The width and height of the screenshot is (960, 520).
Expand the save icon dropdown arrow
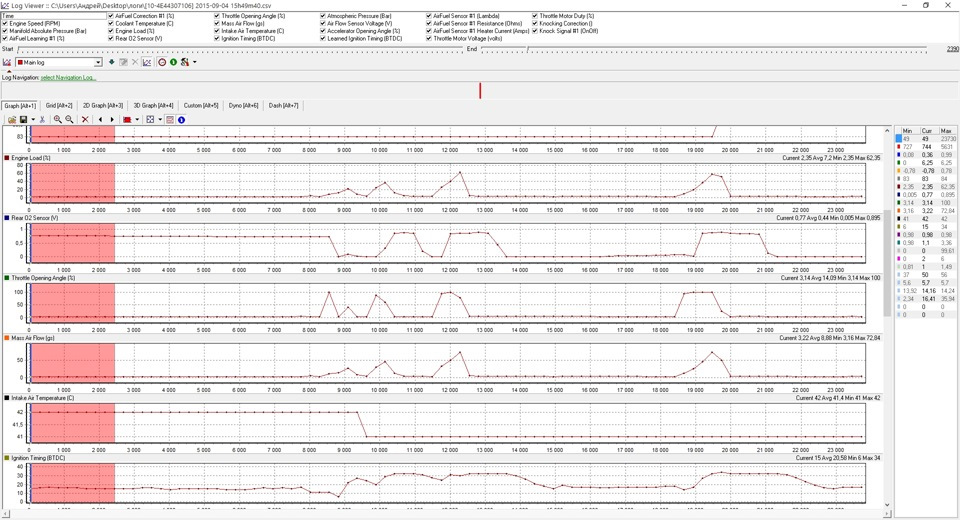(x=34, y=120)
